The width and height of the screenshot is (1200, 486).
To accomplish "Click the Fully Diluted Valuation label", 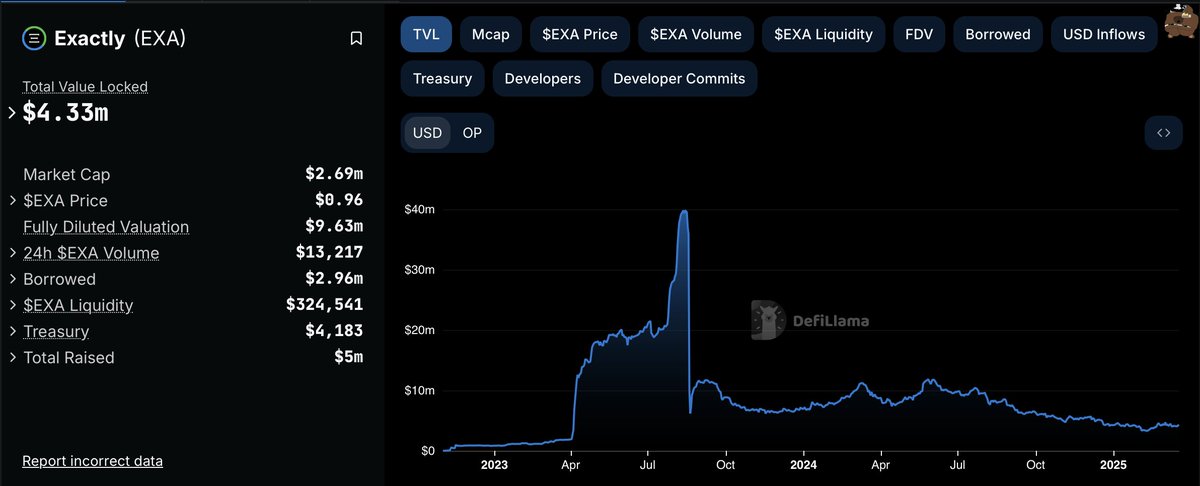I will tap(106, 227).
